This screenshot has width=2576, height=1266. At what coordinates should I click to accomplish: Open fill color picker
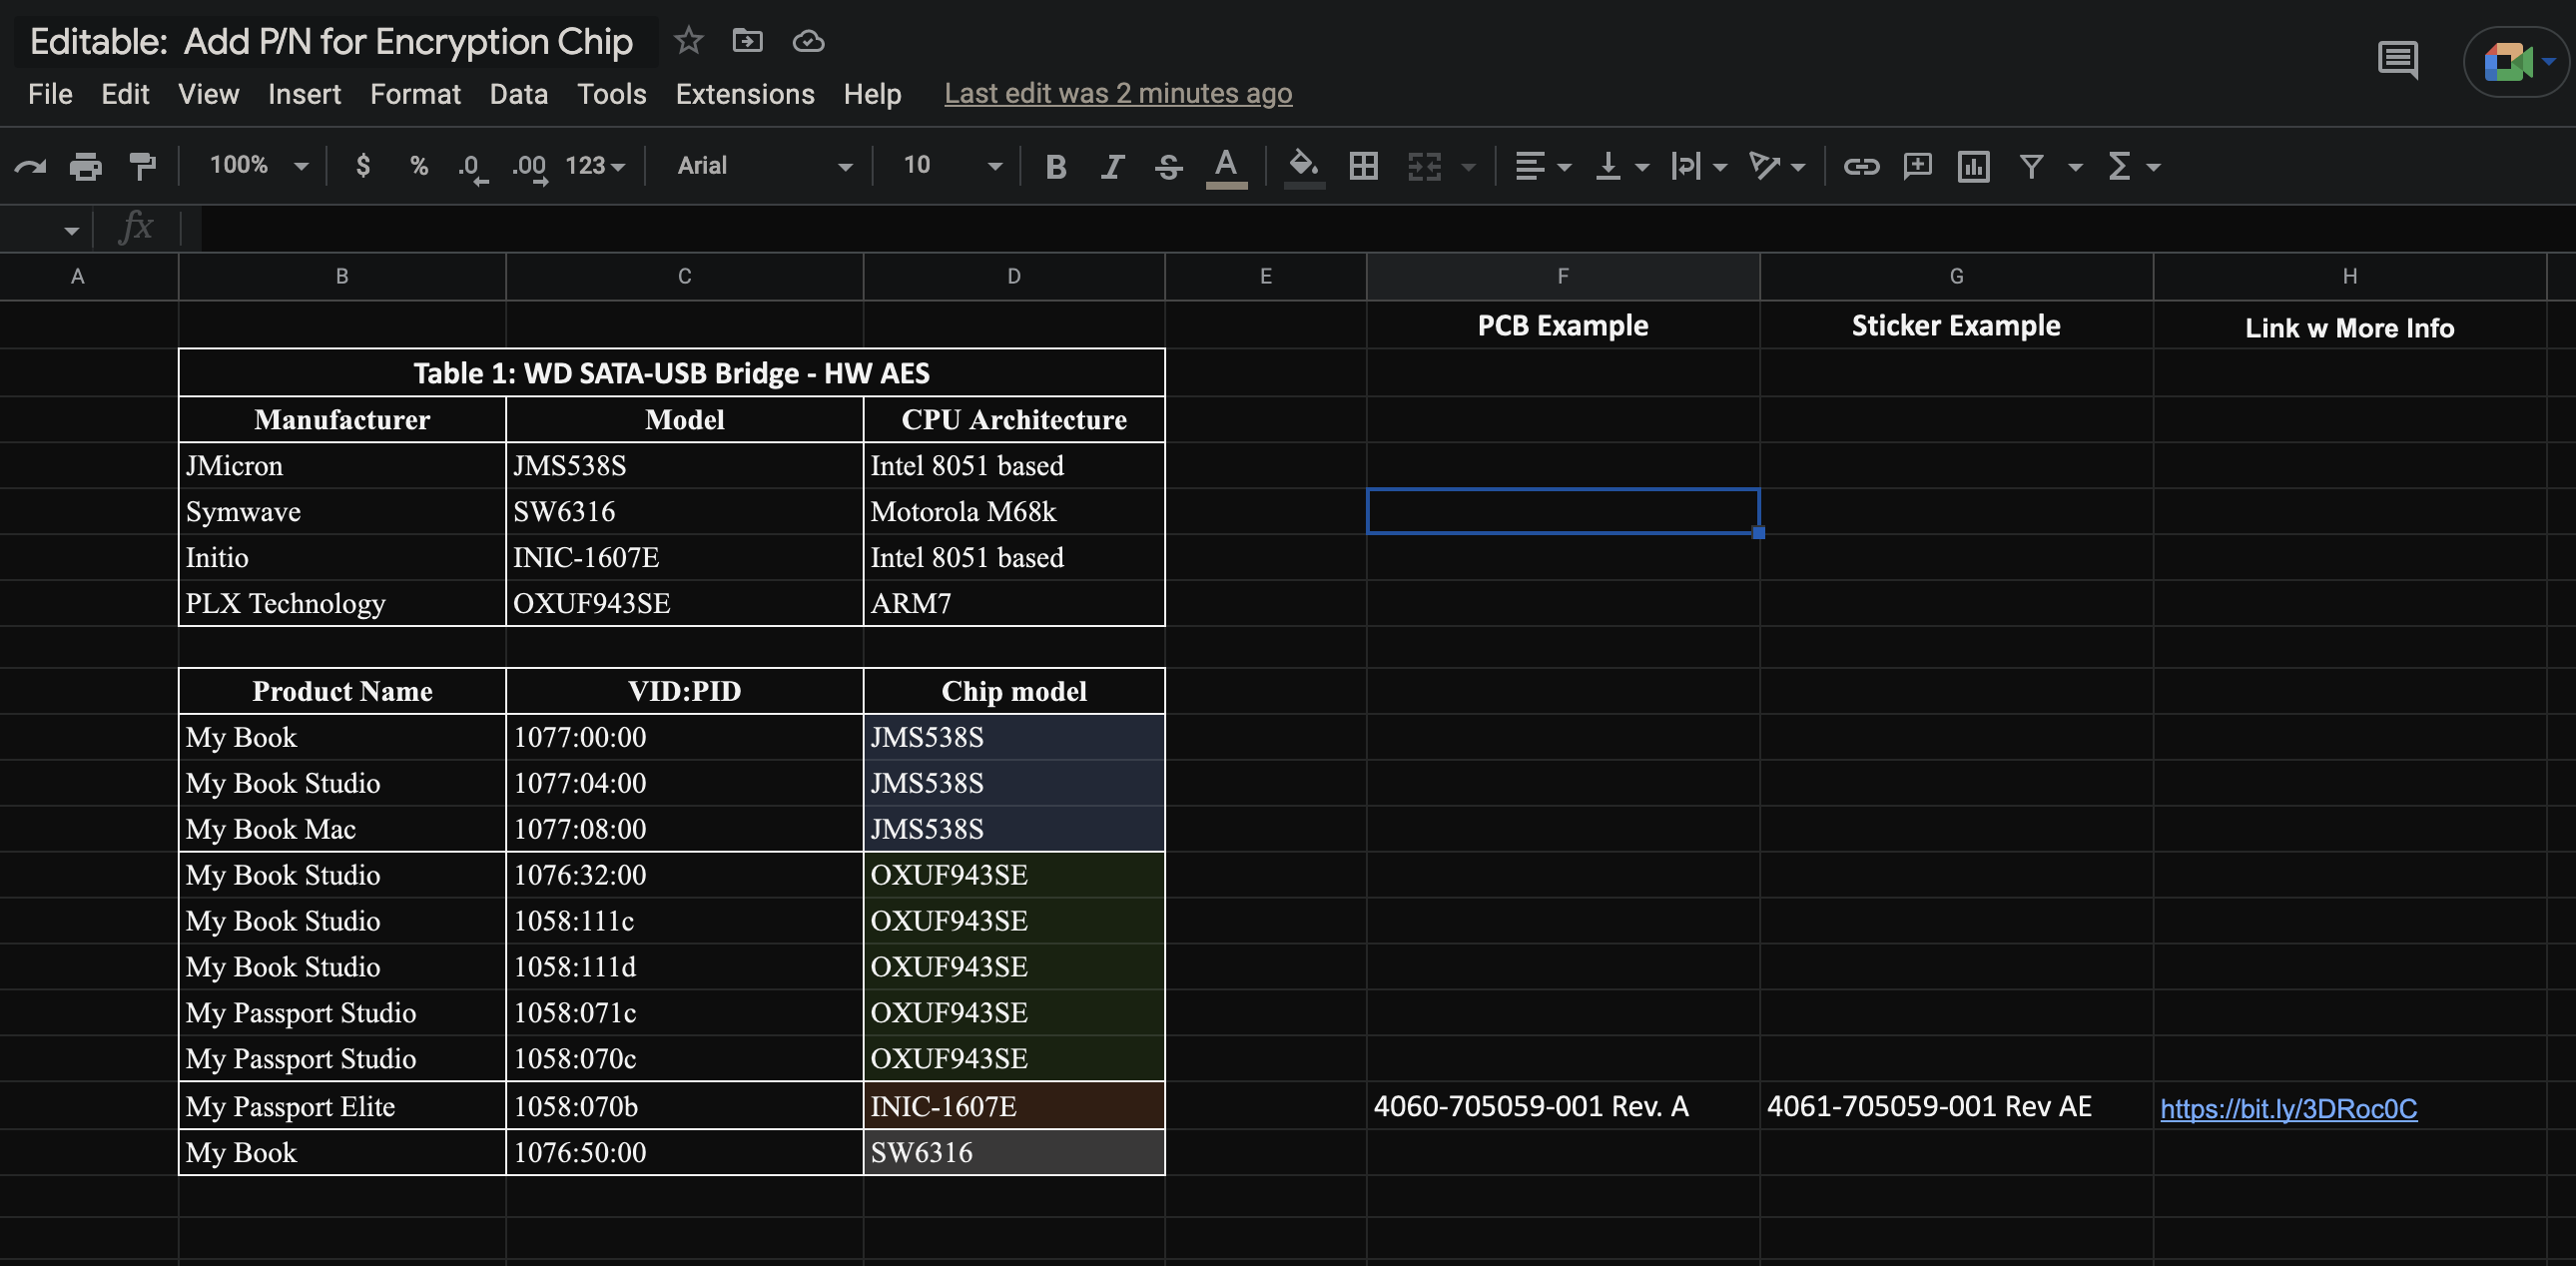click(1303, 167)
